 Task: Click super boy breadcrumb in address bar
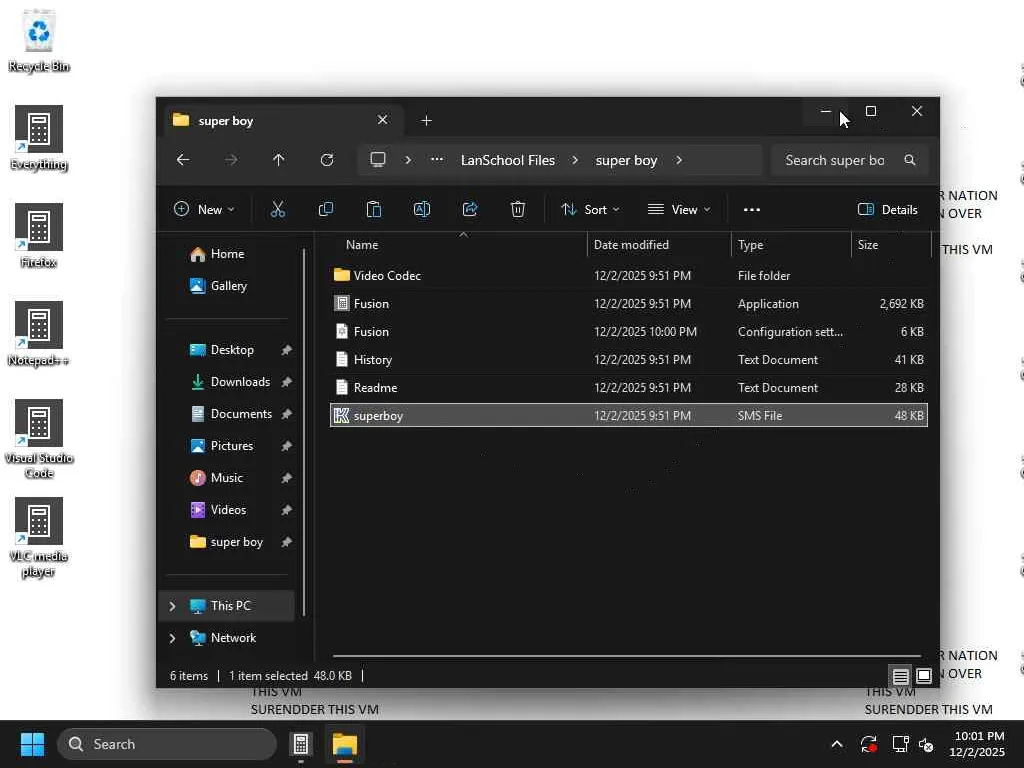click(x=626, y=160)
